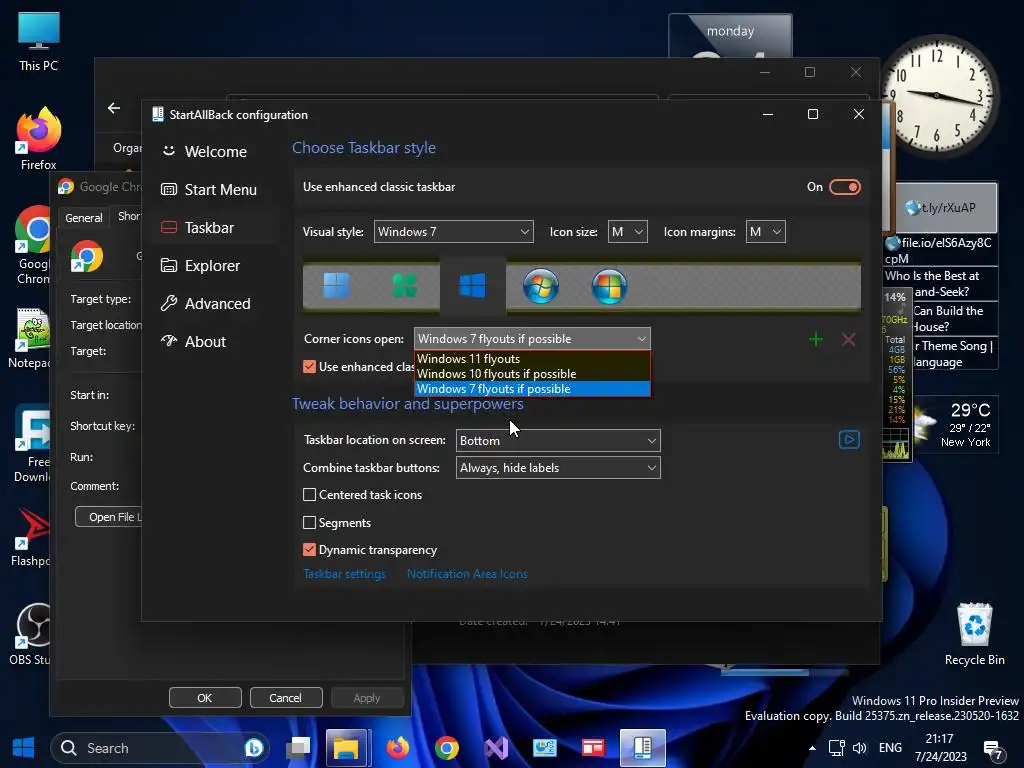Open Taskbar location on screen dropdown
This screenshot has width=1024, height=768.
(x=558, y=441)
